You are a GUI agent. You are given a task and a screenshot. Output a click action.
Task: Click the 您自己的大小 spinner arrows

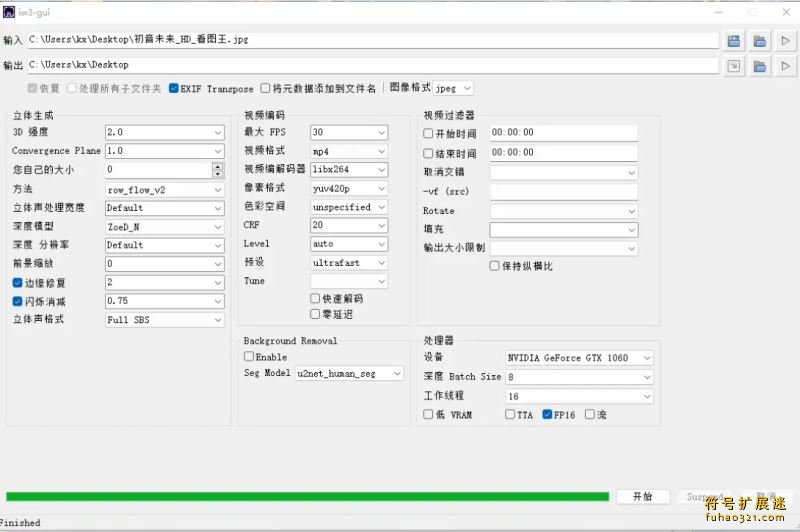tap(218, 170)
